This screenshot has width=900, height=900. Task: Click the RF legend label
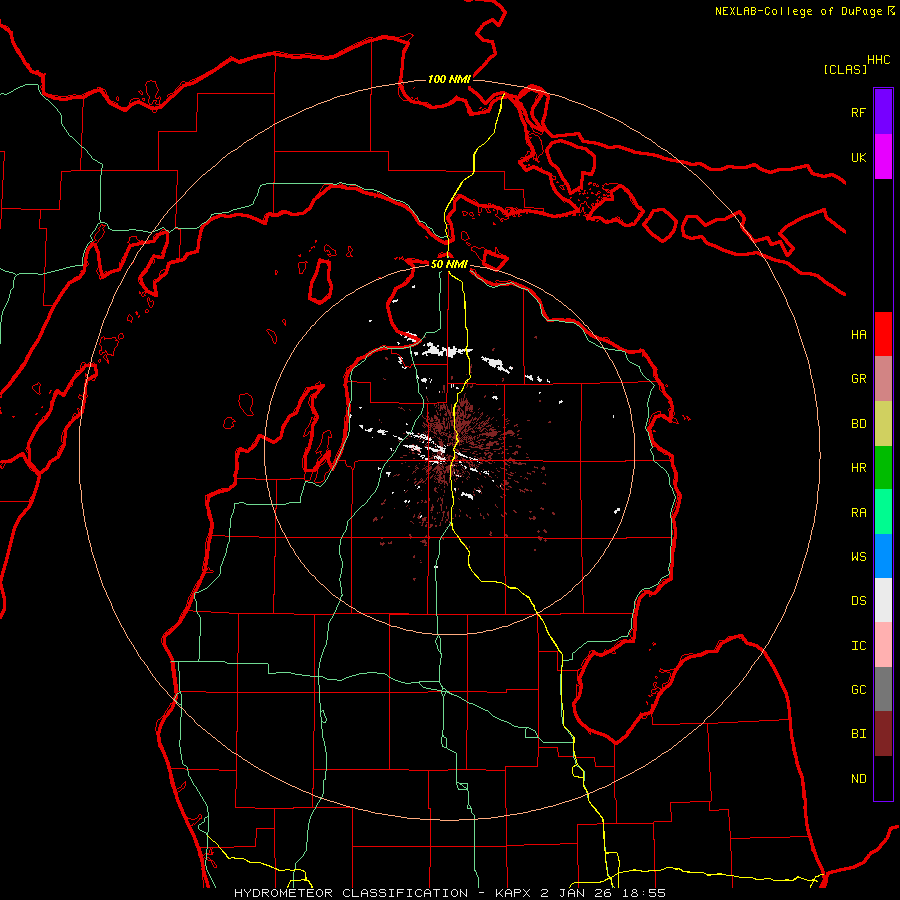[858, 112]
